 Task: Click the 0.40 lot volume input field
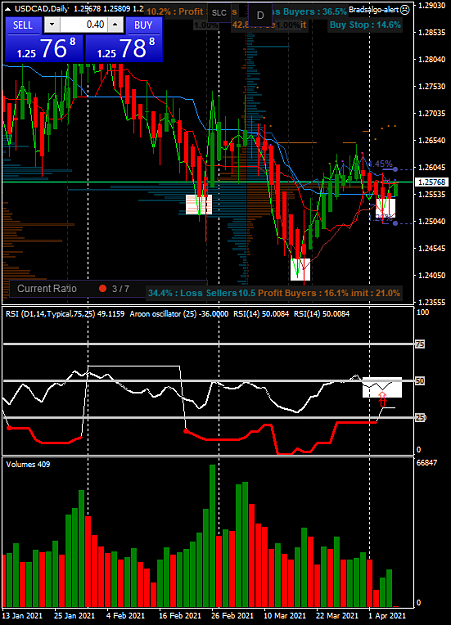click(84, 25)
